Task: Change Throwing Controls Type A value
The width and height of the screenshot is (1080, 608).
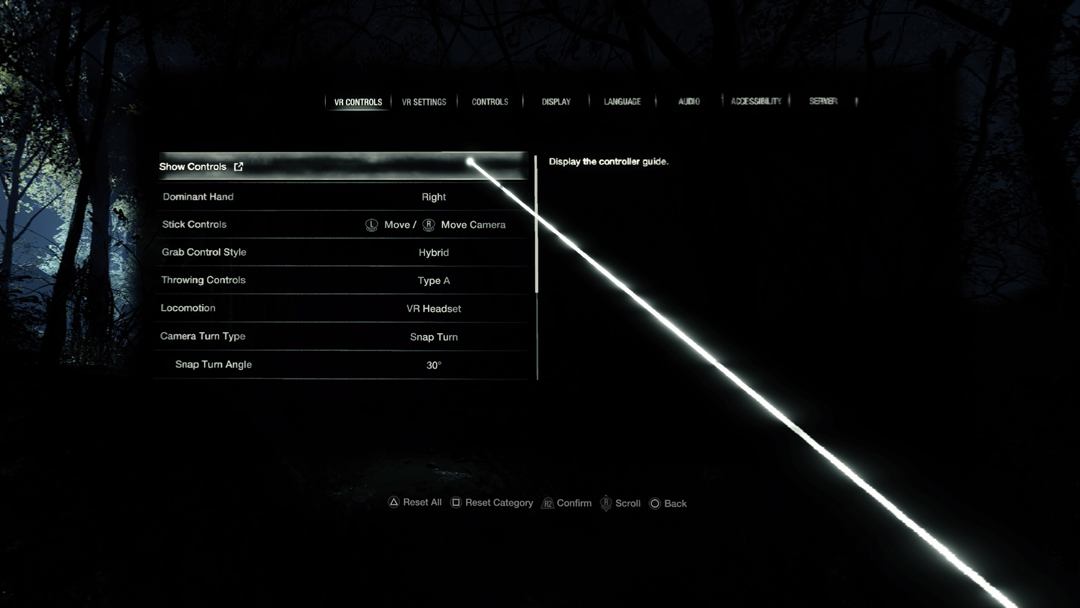Action: coord(433,281)
